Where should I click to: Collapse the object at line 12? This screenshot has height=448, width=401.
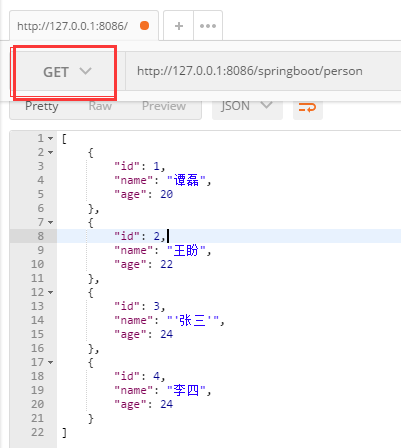50,292
